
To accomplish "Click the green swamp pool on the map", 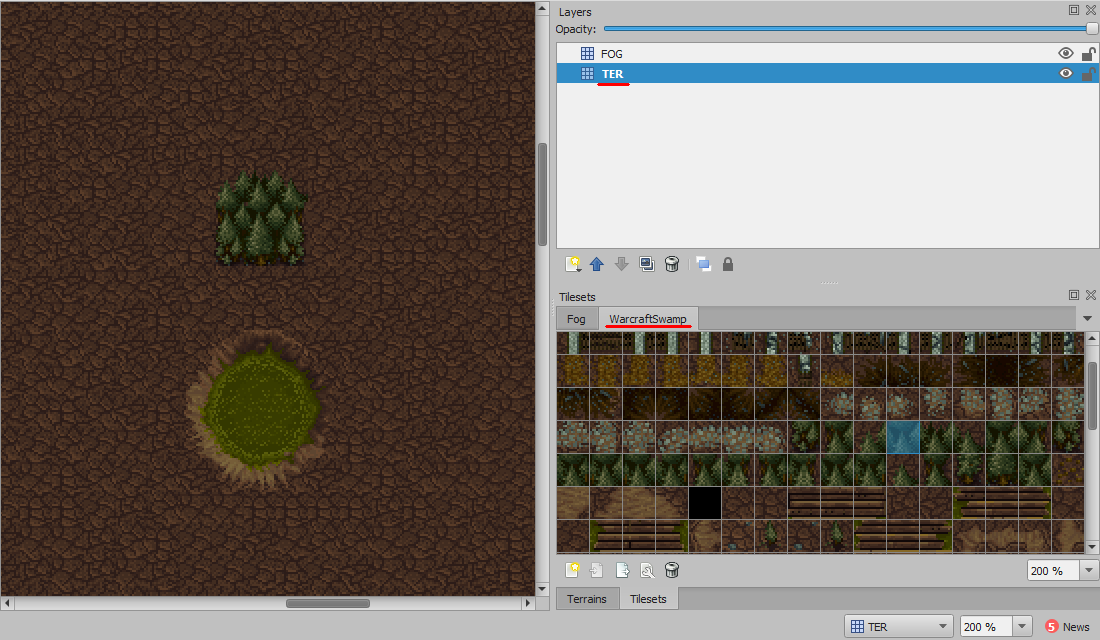I will (x=260, y=408).
